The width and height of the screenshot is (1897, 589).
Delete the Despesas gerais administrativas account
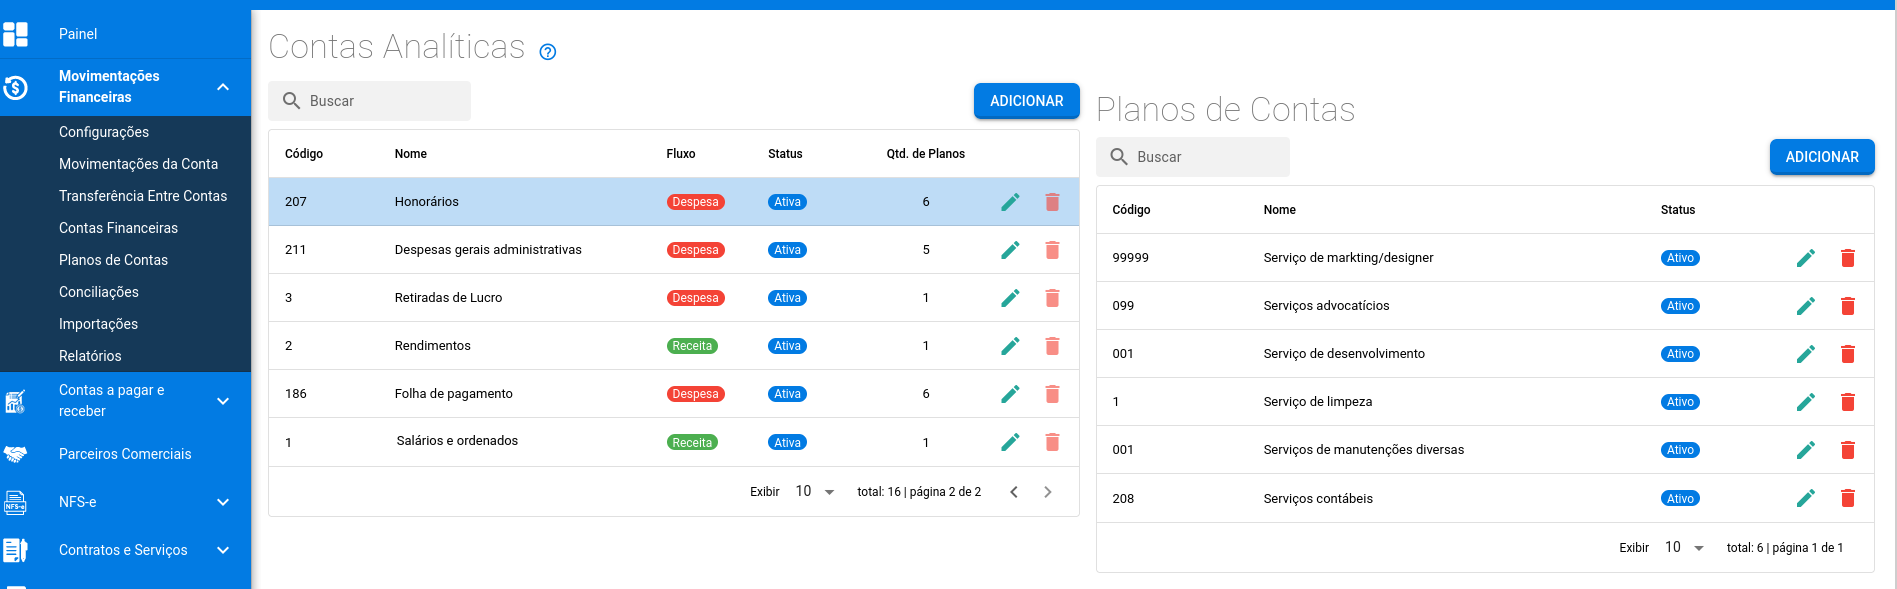pyautogui.click(x=1052, y=250)
